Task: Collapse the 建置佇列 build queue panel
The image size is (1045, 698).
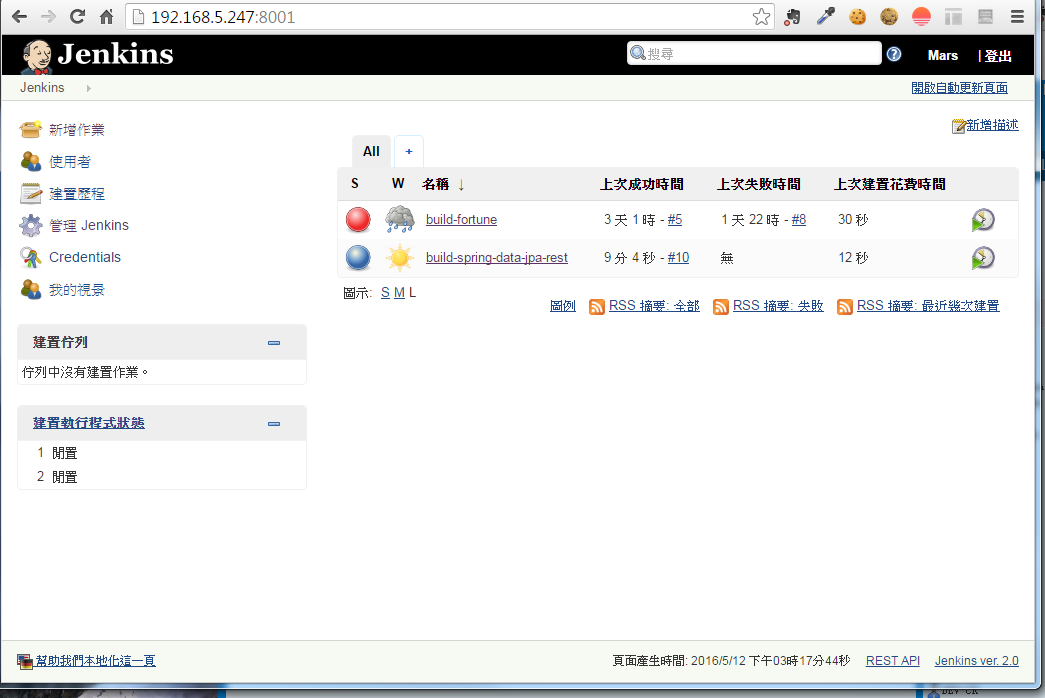Action: click(274, 343)
